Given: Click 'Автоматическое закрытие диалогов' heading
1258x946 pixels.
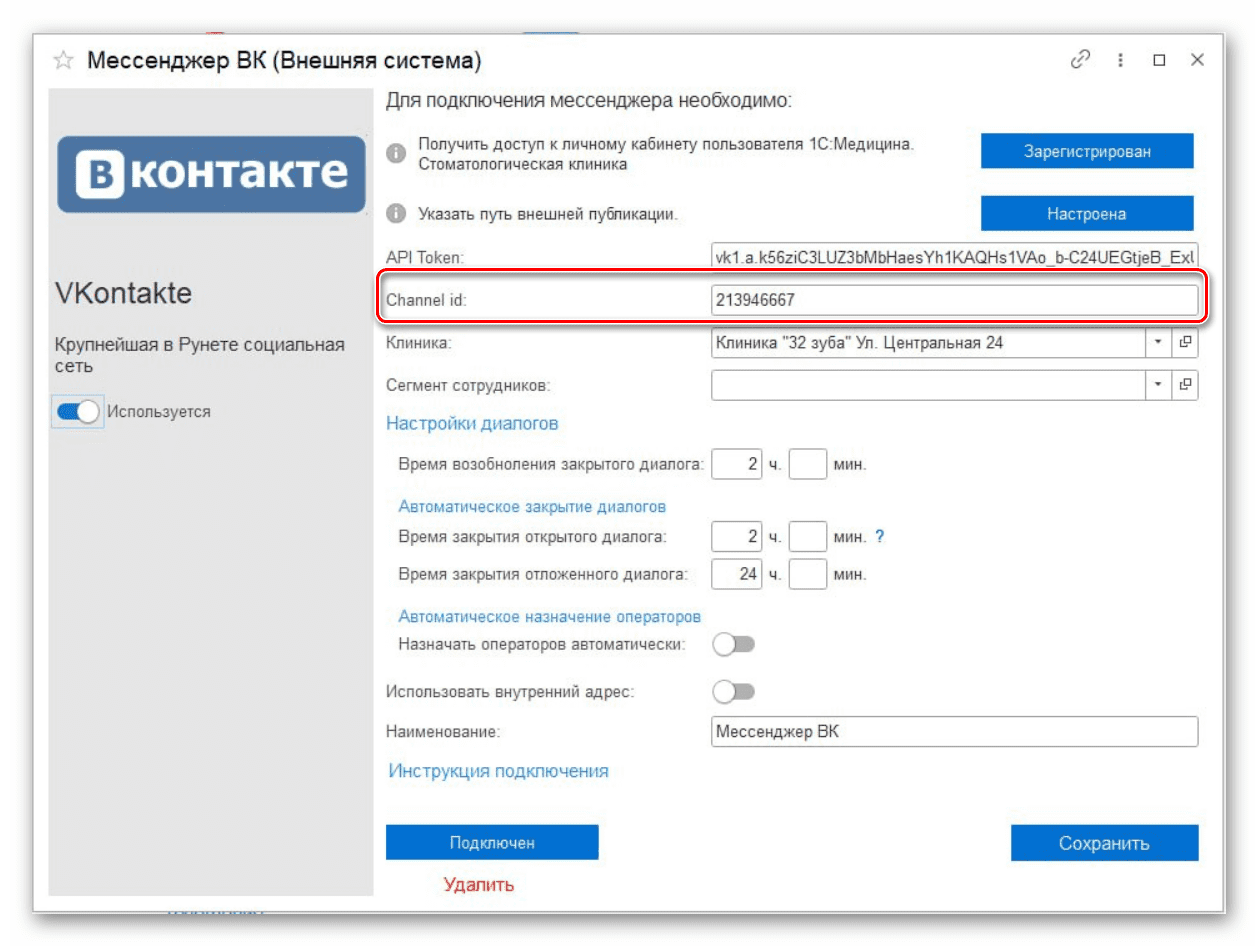Looking at the screenshot, I should coord(532,507).
